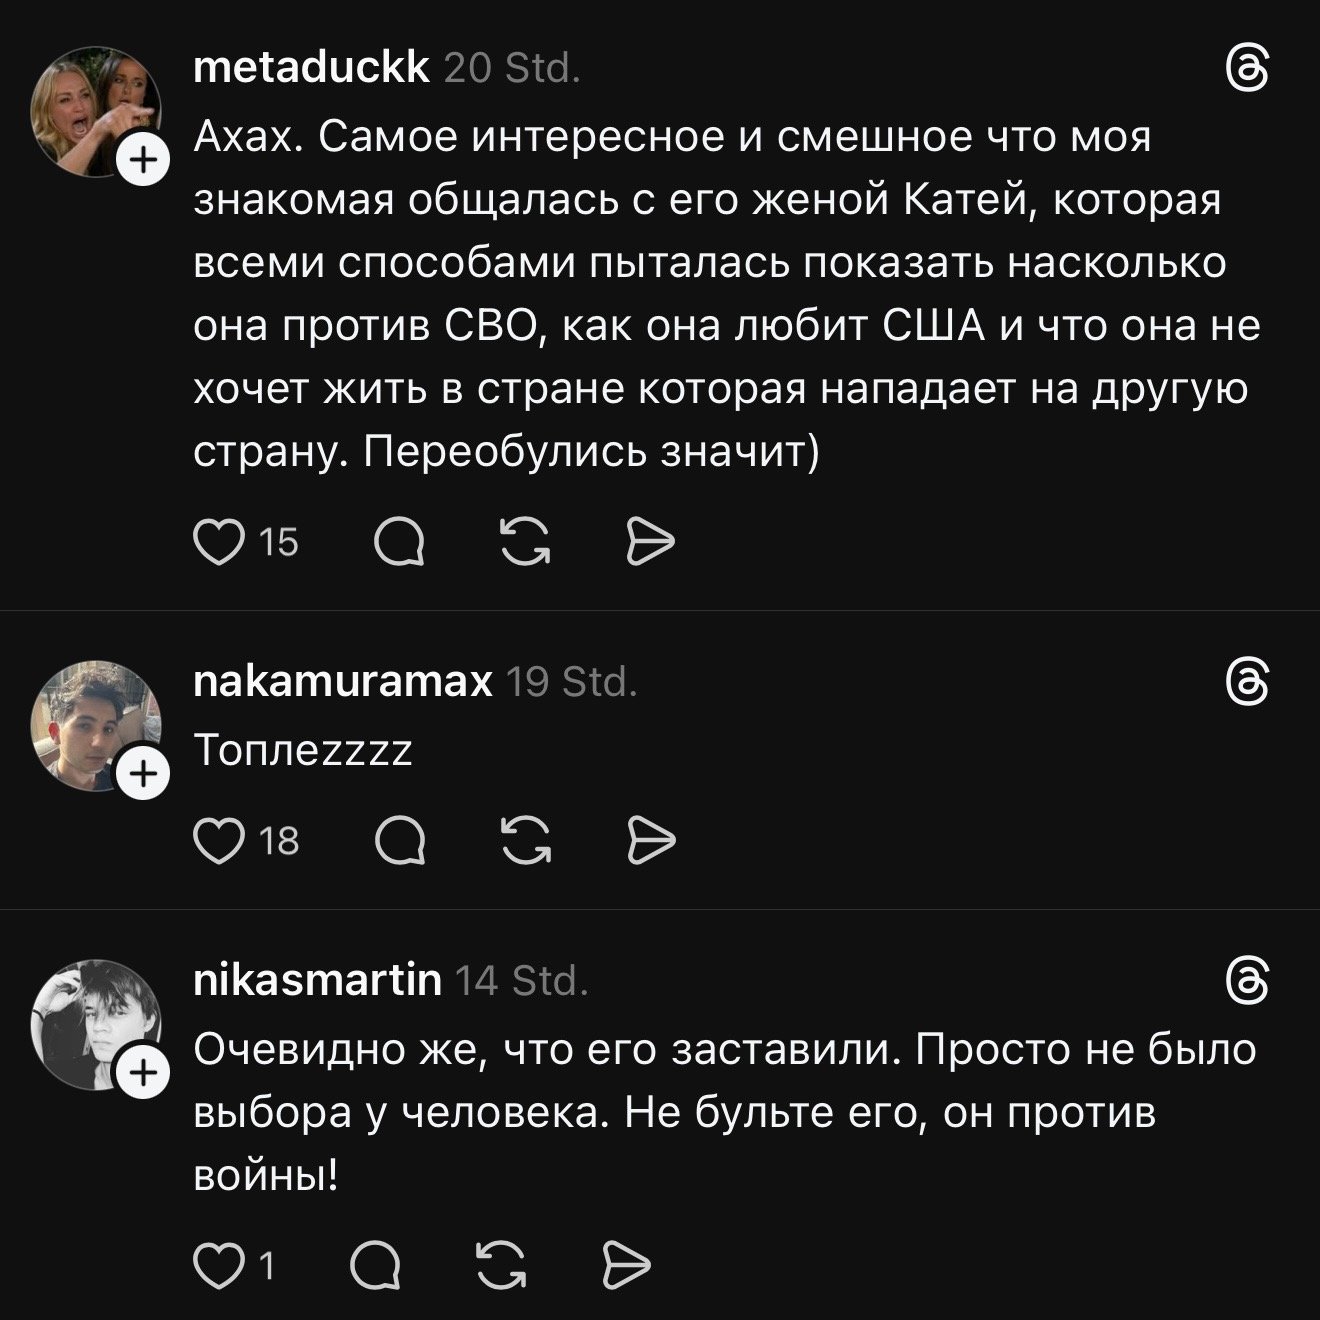Reply to metaduckk's comment
Screen dimensions: 1320x1320
click(x=399, y=543)
